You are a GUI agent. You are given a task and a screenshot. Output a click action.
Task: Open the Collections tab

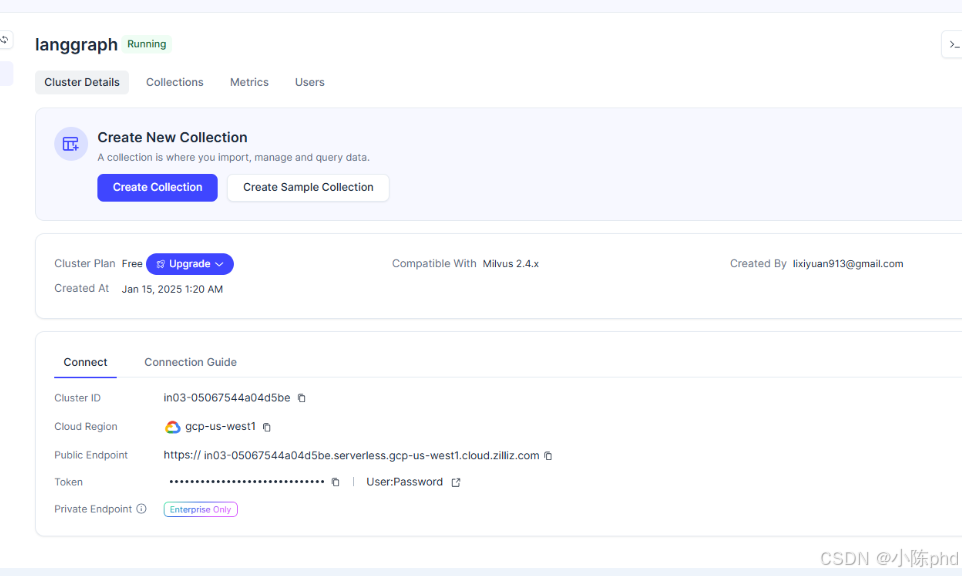174,82
